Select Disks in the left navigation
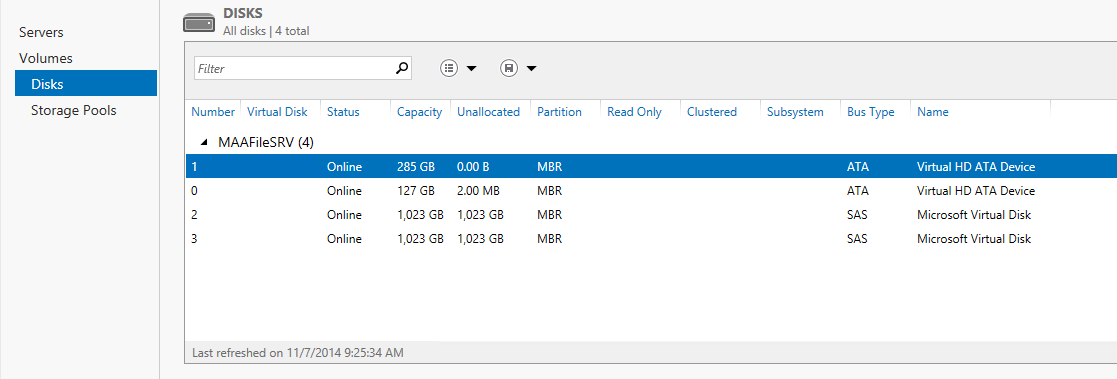The image size is (1117, 379). coord(86,83)
